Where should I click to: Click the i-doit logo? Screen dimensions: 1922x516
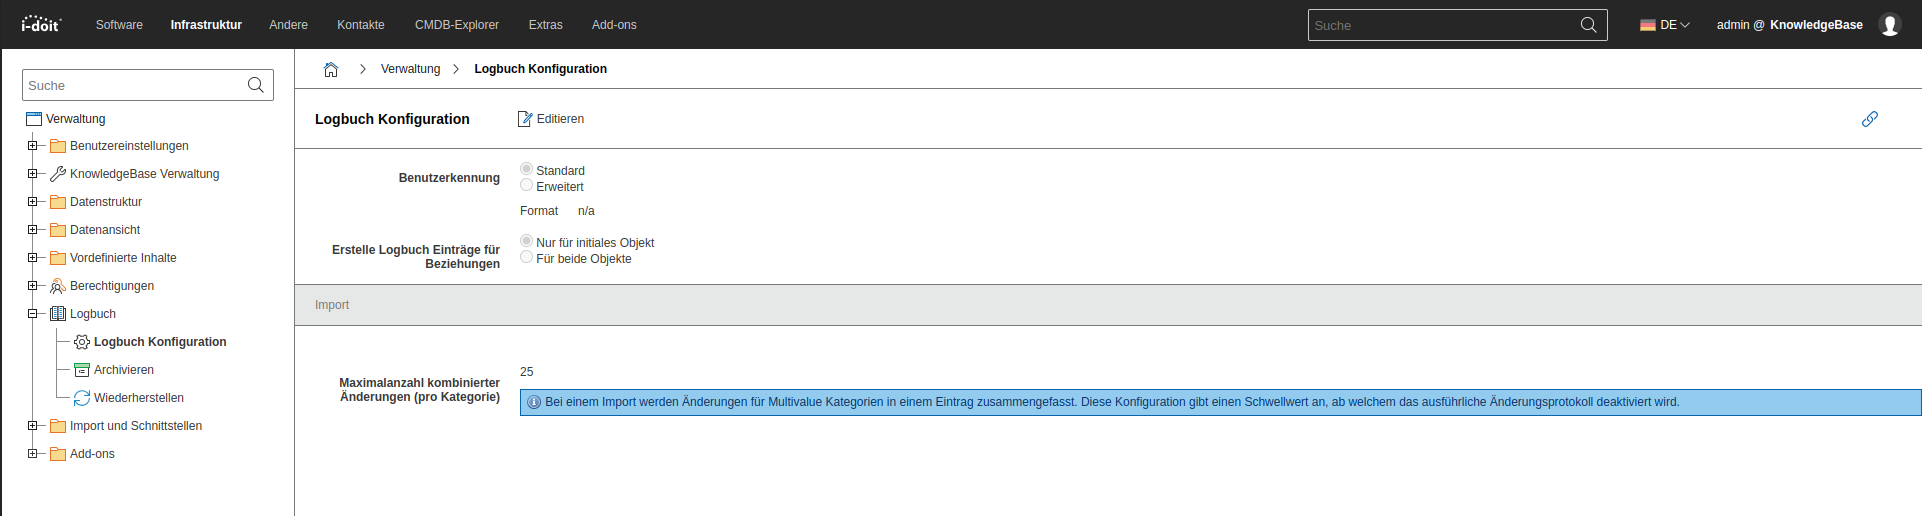[x=40, y=24]
